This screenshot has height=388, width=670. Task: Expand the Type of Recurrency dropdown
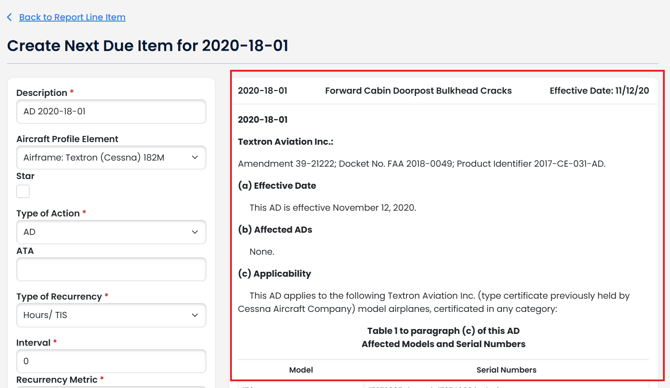pyautogui.click(x=111, y=315)
